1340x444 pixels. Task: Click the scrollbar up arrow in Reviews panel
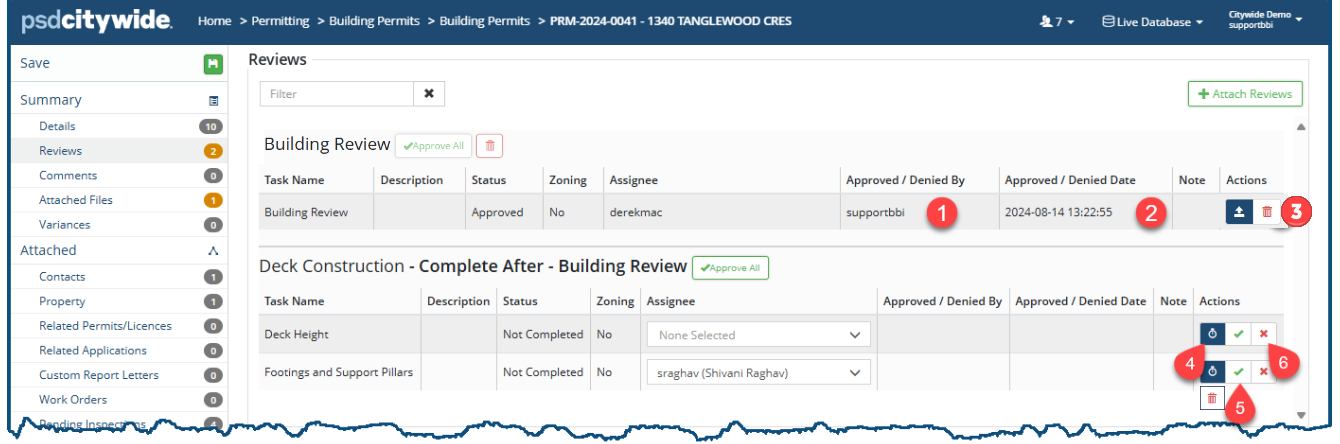coord(1300,127)
